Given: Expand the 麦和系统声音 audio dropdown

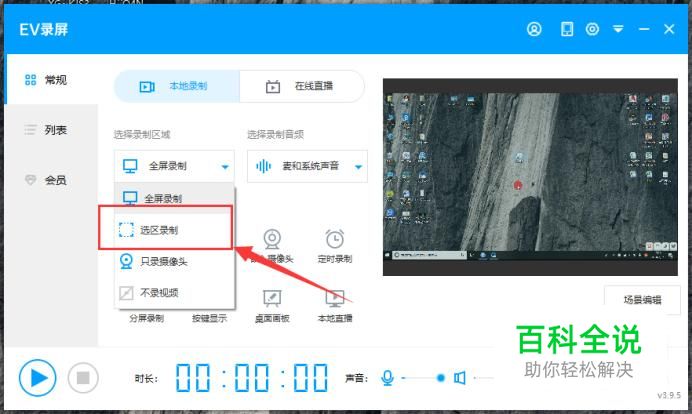Looking at the screenshot, I should (307, 166).
